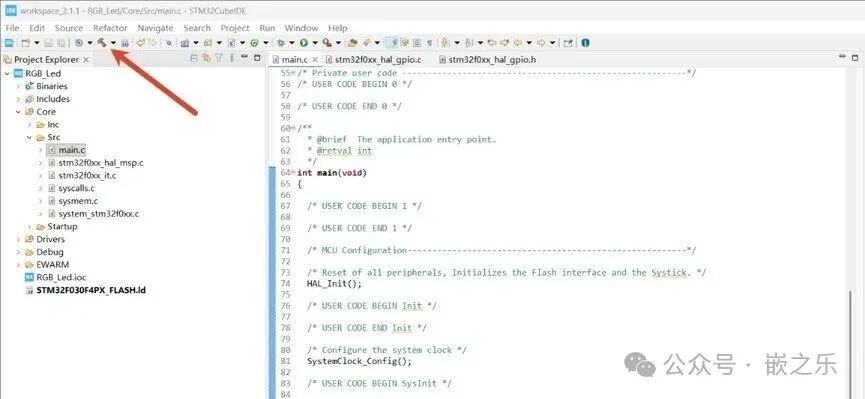Switch to the stm32f0xx_hal_gpio.h tab

click(x=487, y=60)
